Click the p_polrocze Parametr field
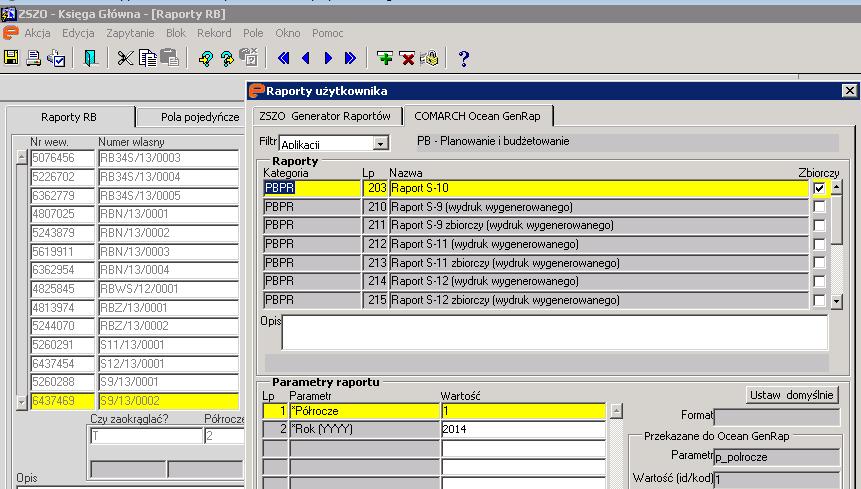The height and width of the screenshot is (489, 861). point(777,457)
